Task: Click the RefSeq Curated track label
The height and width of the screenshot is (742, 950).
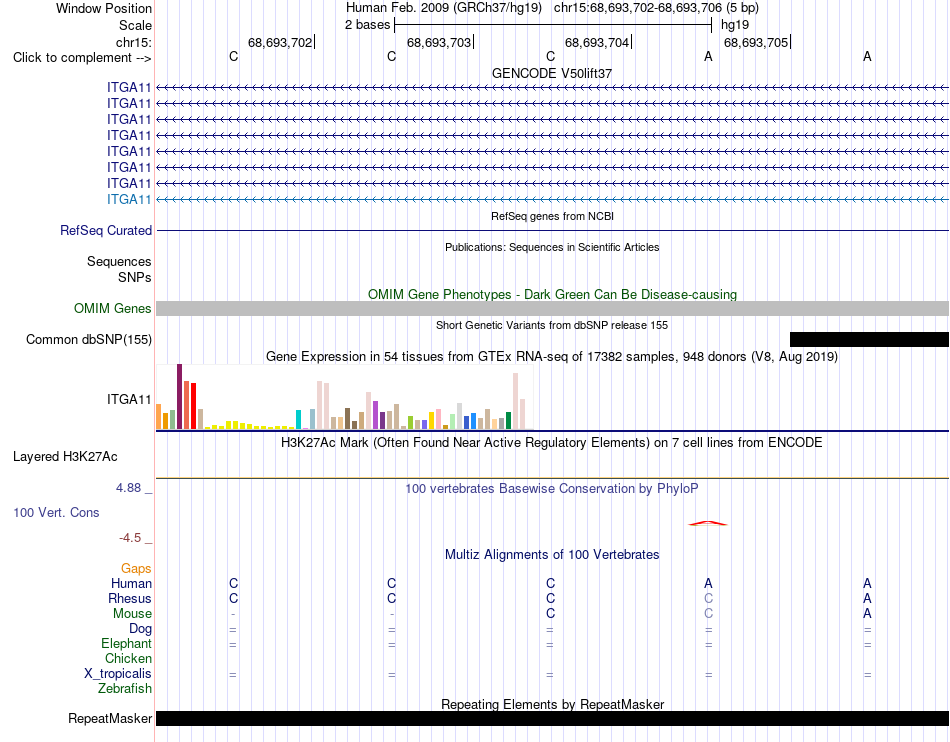Action: coord(106,230)
